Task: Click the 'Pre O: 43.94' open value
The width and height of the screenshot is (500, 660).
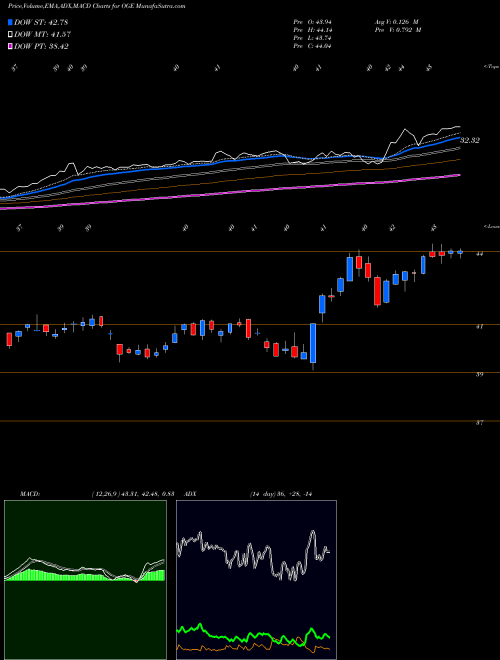Action: point(312,22)
